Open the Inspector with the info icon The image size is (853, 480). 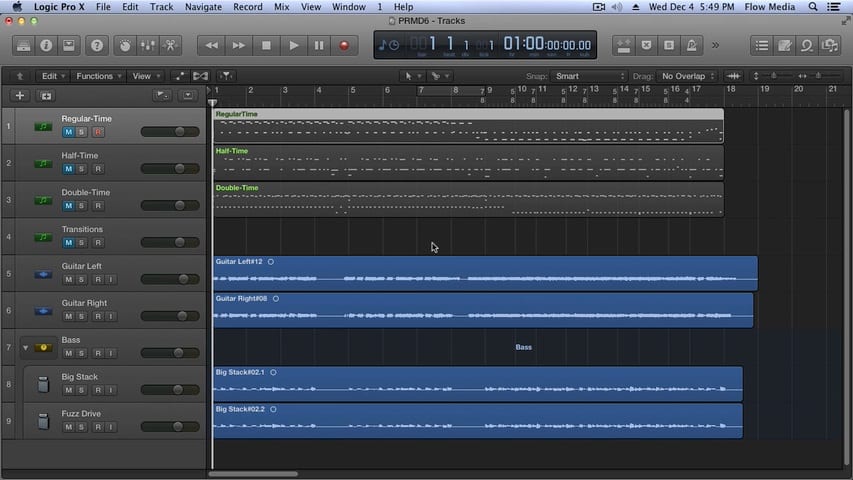46,45
